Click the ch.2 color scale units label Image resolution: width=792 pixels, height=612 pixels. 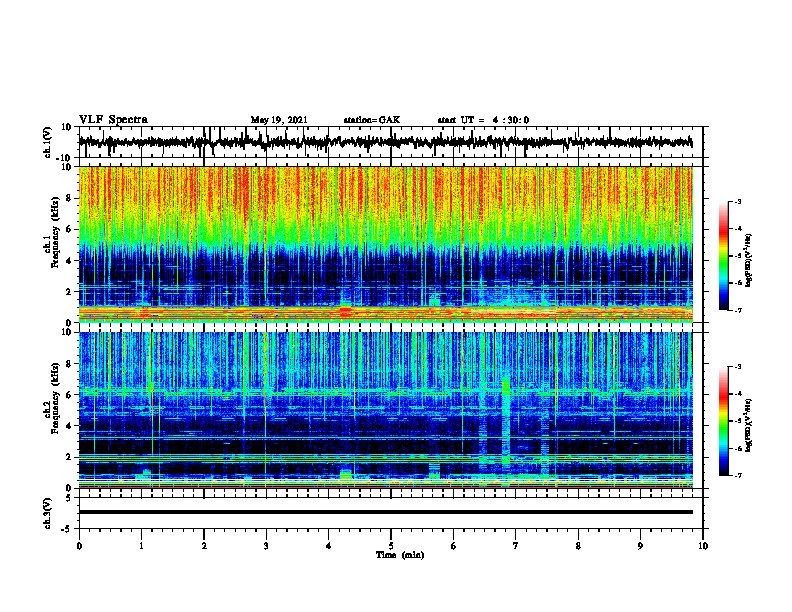pyautogui.click(x=749, y=425)
